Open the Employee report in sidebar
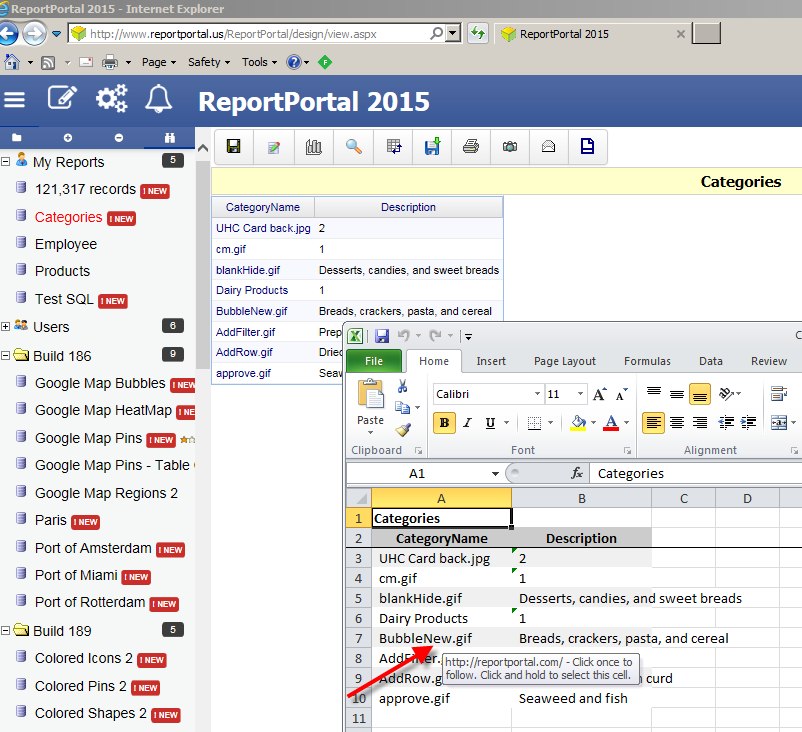Screen dimensions: 802x732 [65, 244]
